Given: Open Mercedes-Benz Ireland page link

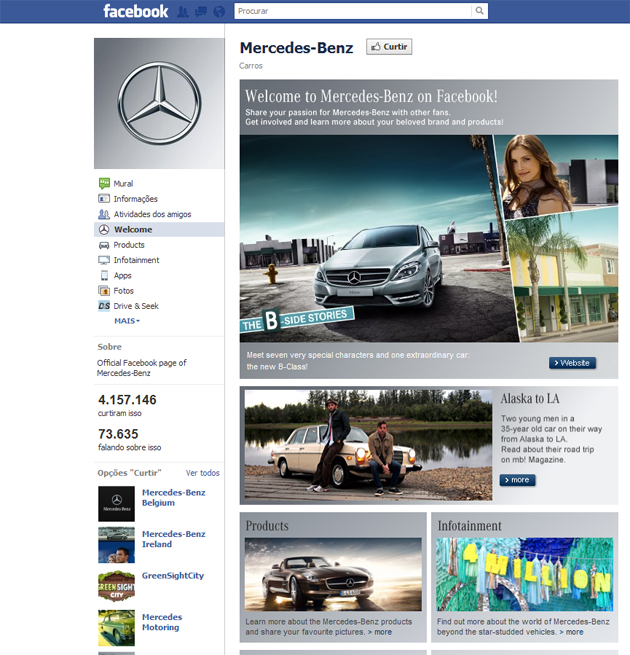Looking at the screenshot, I should point(173,539).
